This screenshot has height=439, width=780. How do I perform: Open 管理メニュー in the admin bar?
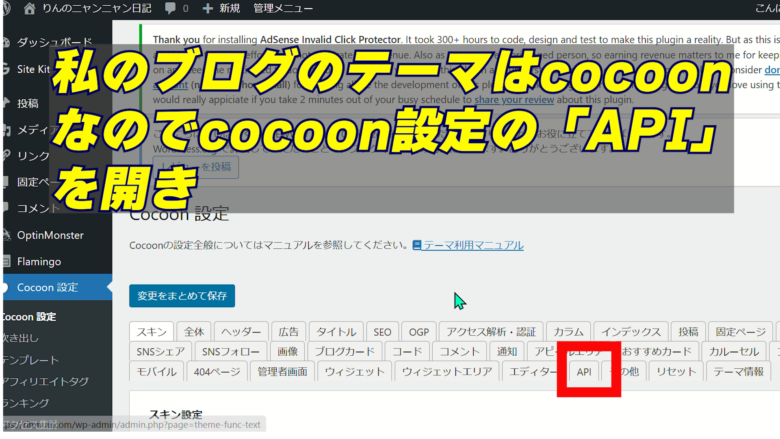[281, 8]
